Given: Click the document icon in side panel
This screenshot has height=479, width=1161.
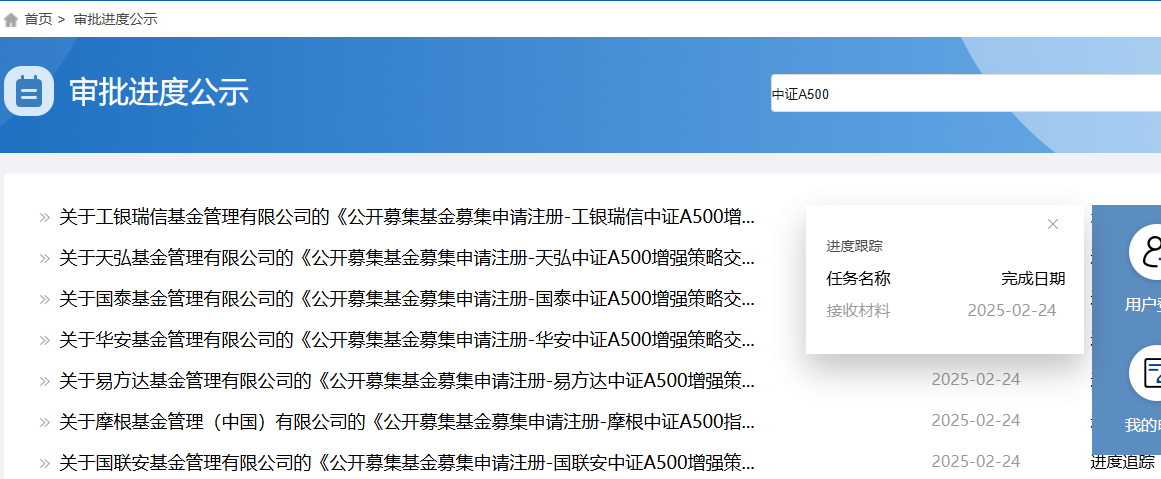Looking at the screenshot, I should click(1145, 373).
